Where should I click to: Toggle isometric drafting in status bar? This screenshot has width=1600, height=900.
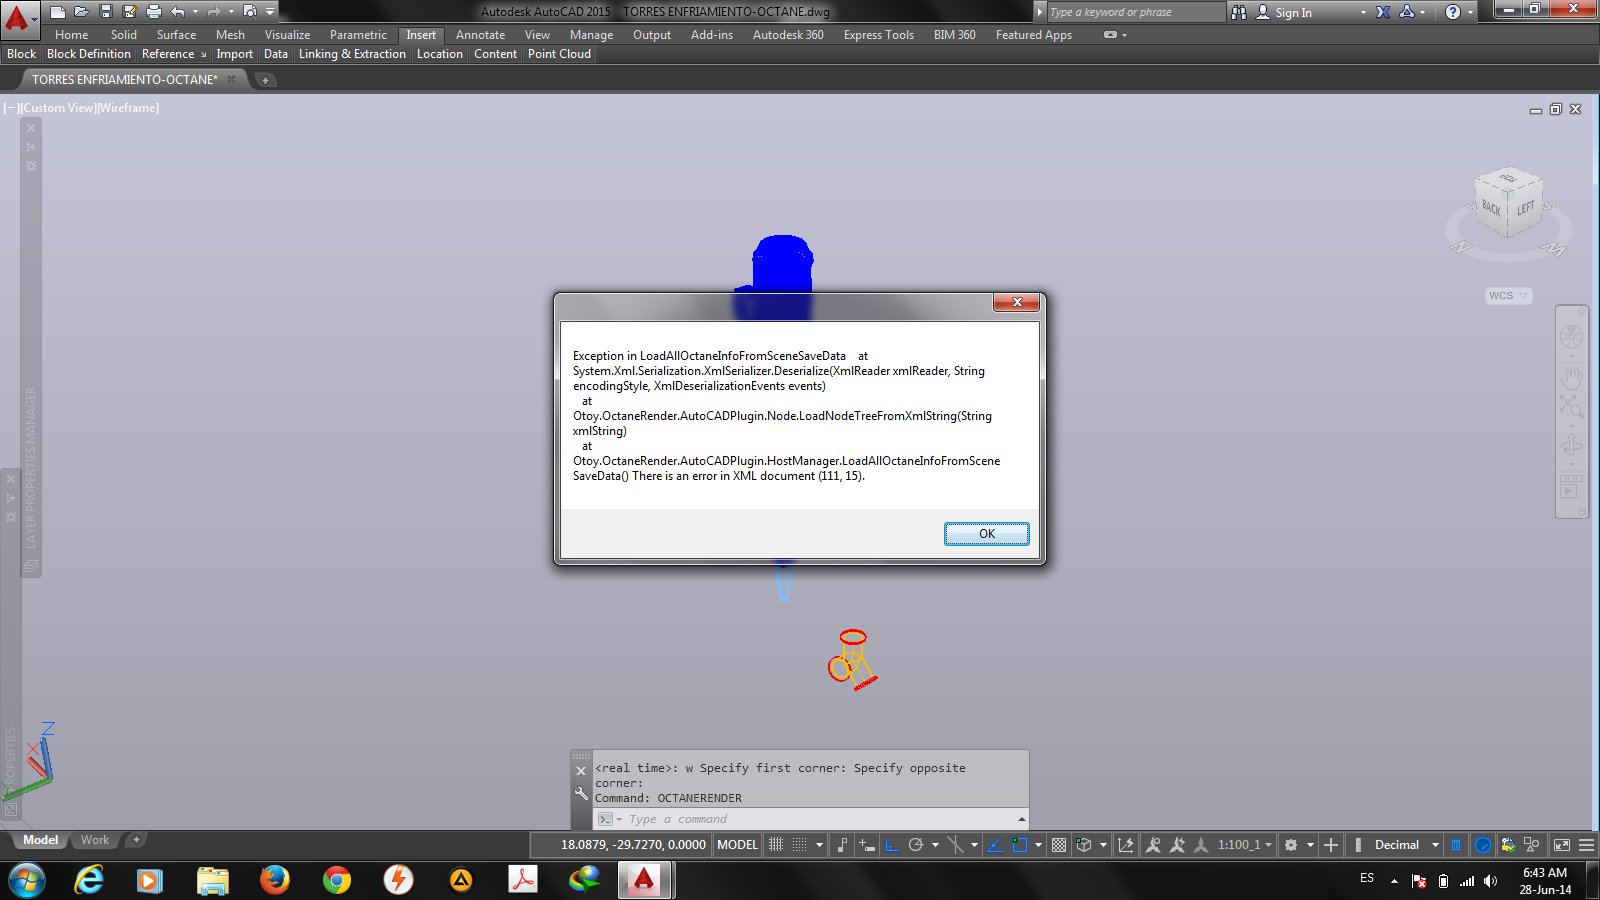coord(955,845)
